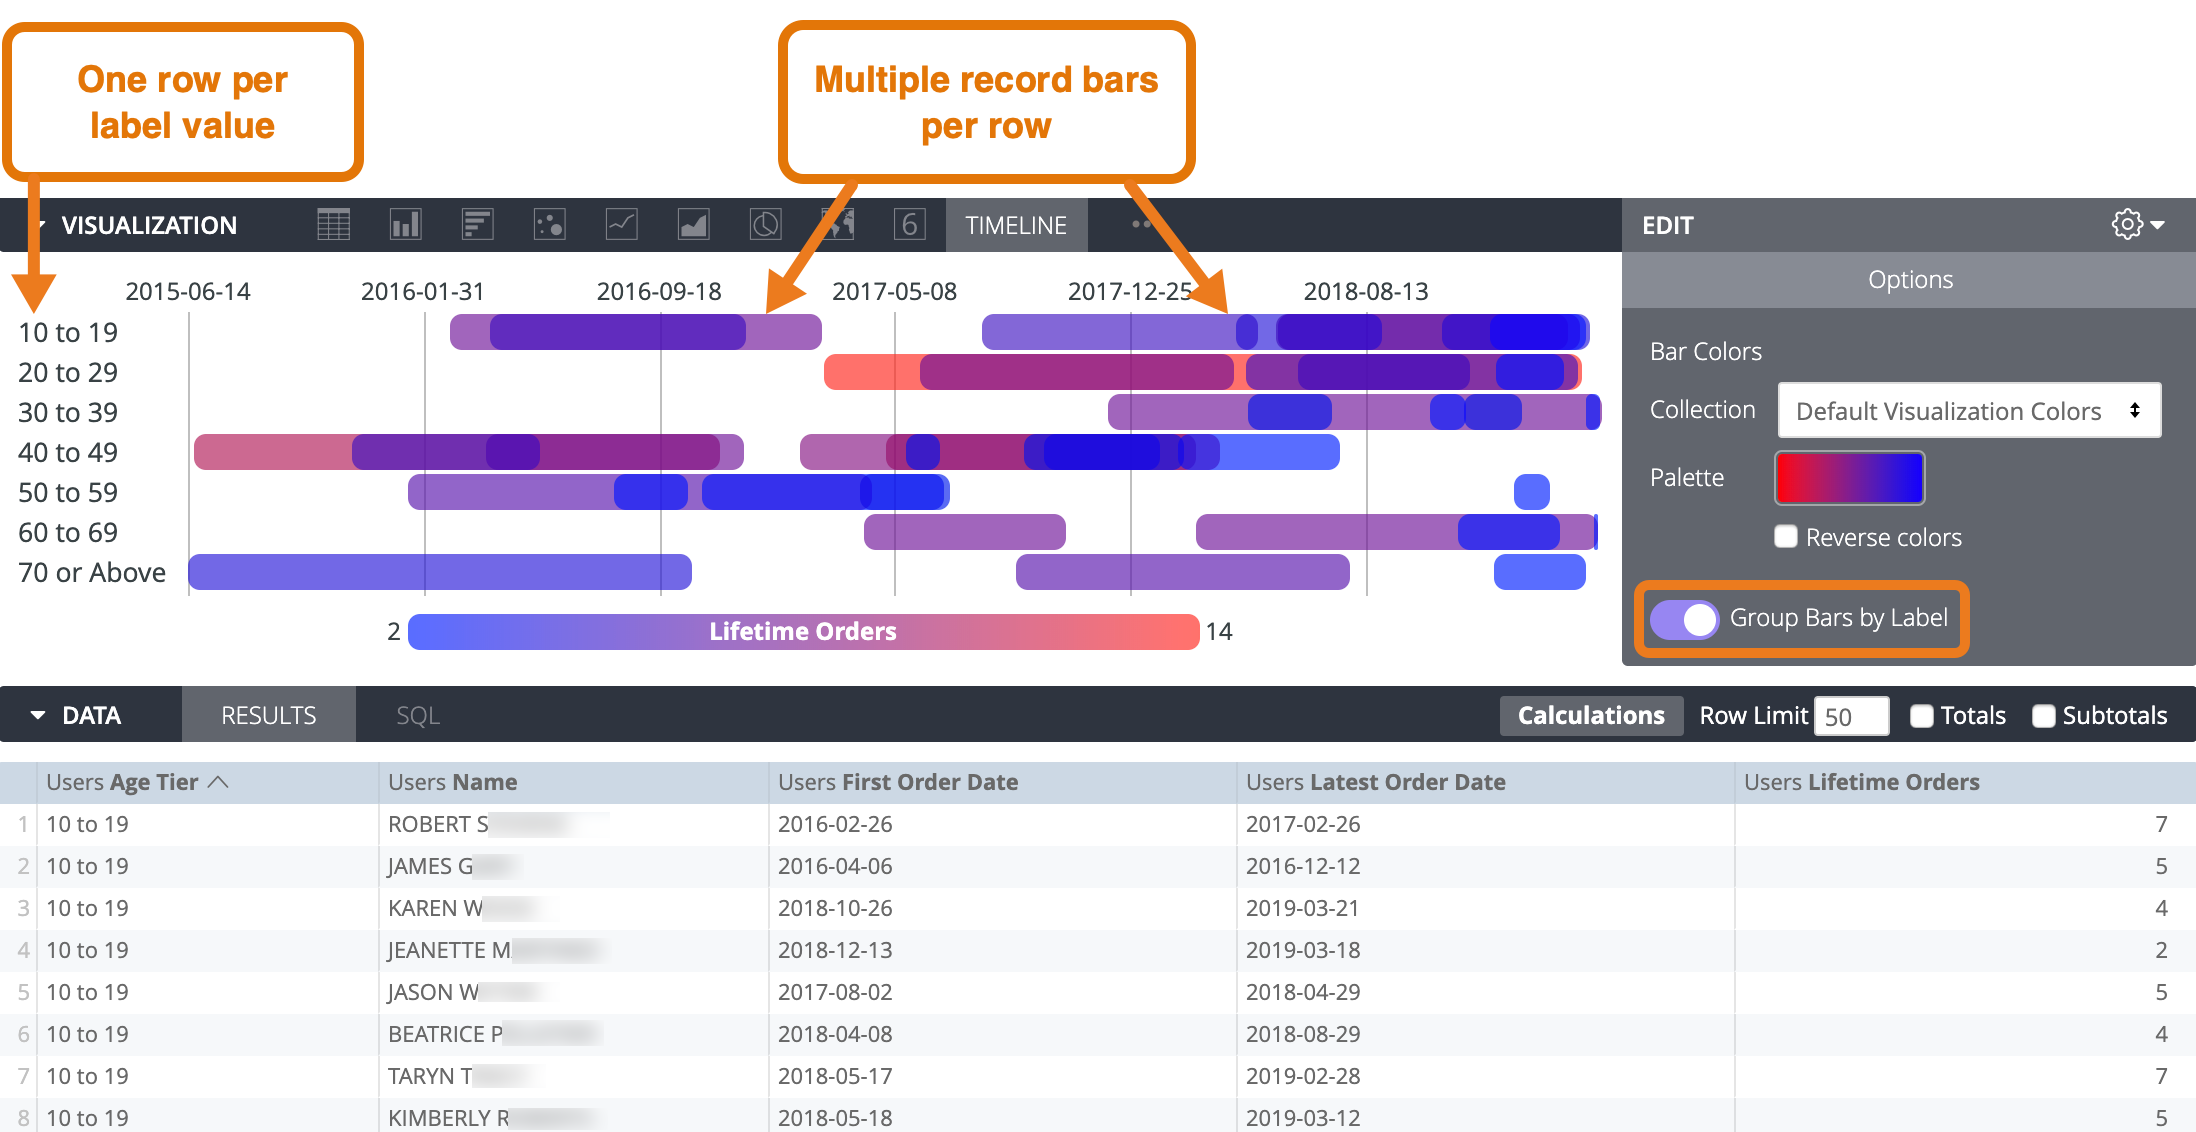The width and height of the screenshot is (2196, 1132).
Task: Select the line chart visualization icon
Action: (x=621, y=224)
